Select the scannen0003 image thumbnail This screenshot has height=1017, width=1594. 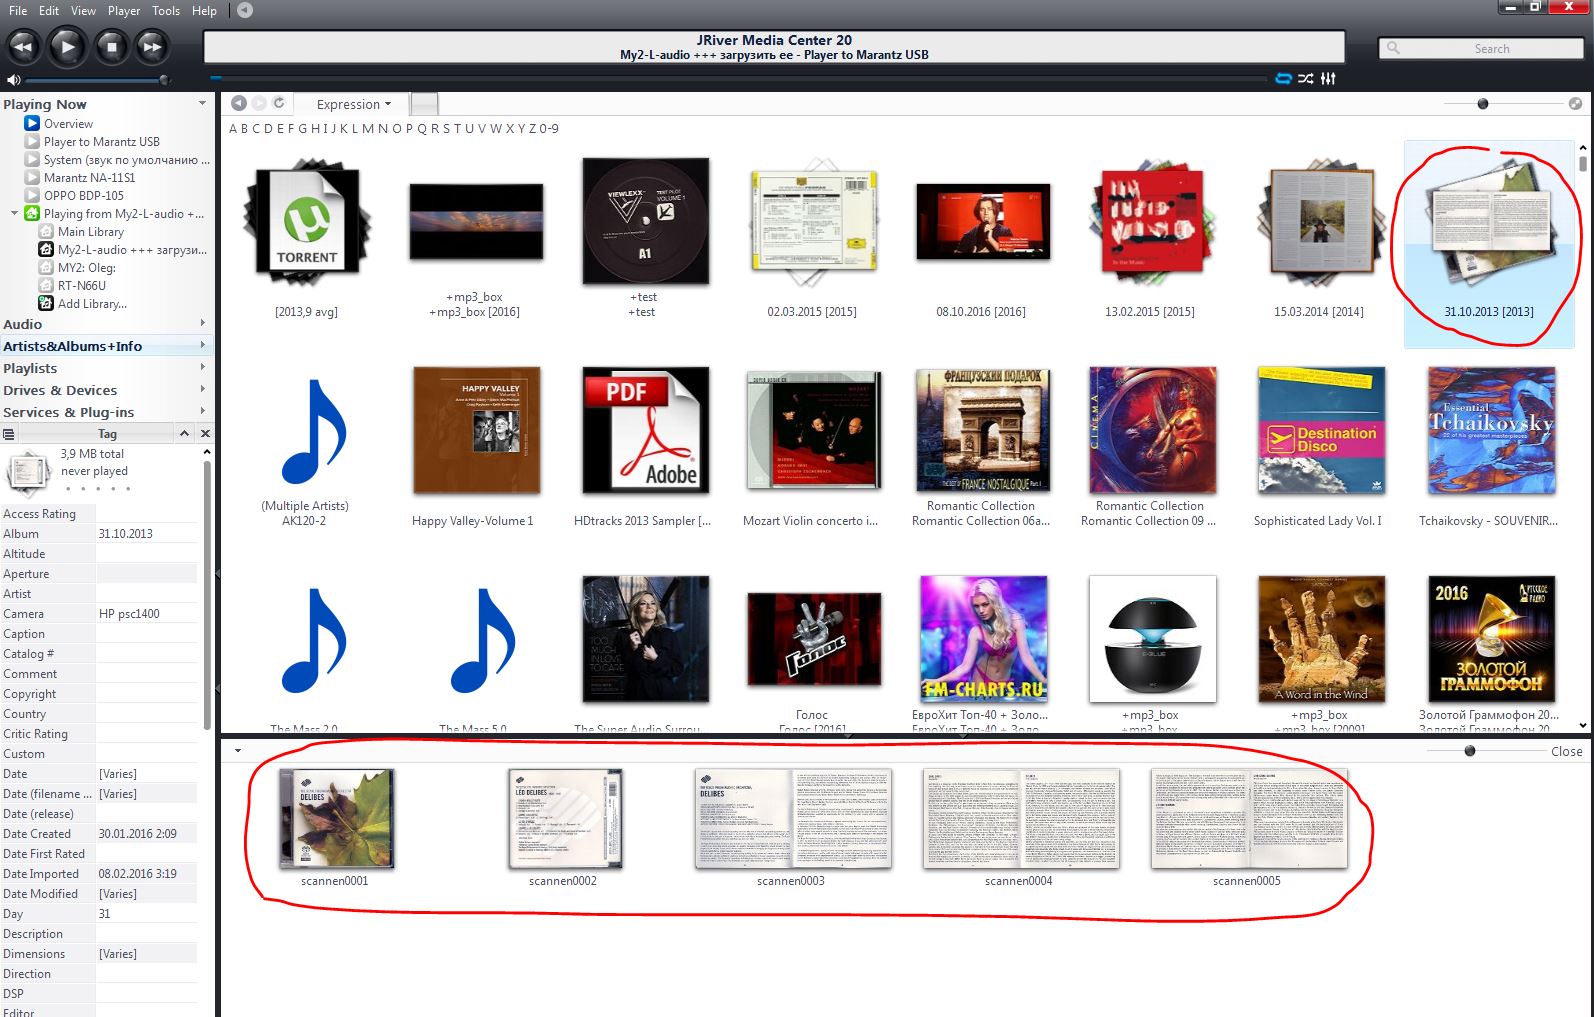792,818
